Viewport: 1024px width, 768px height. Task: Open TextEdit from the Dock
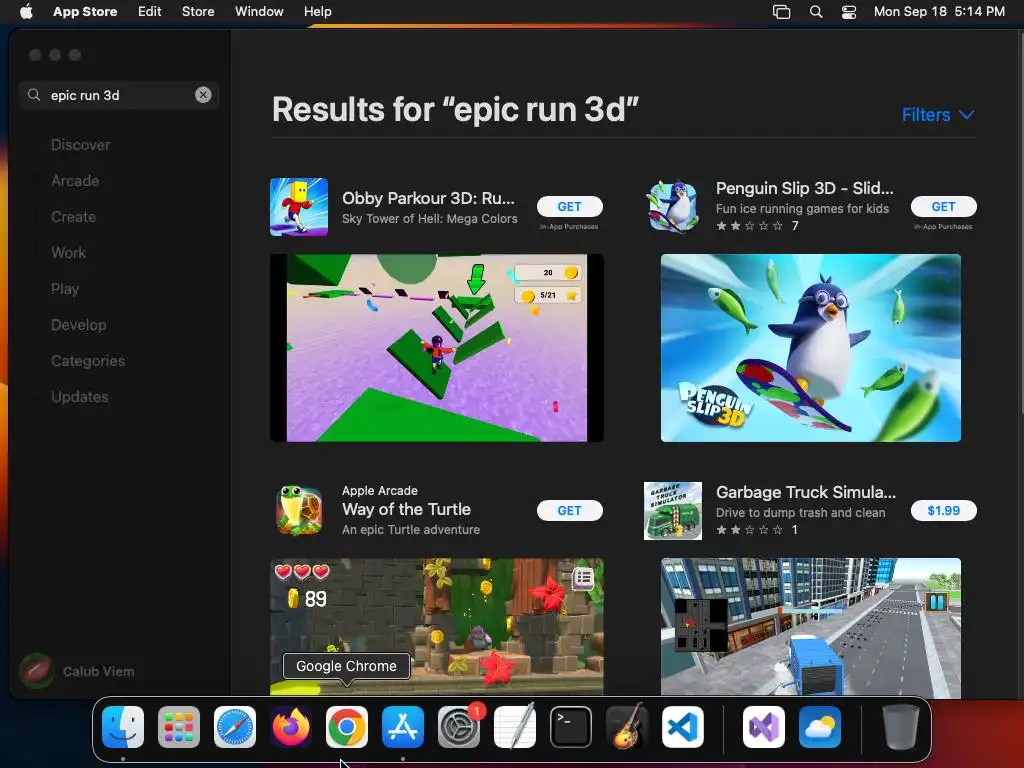(515, 727)
